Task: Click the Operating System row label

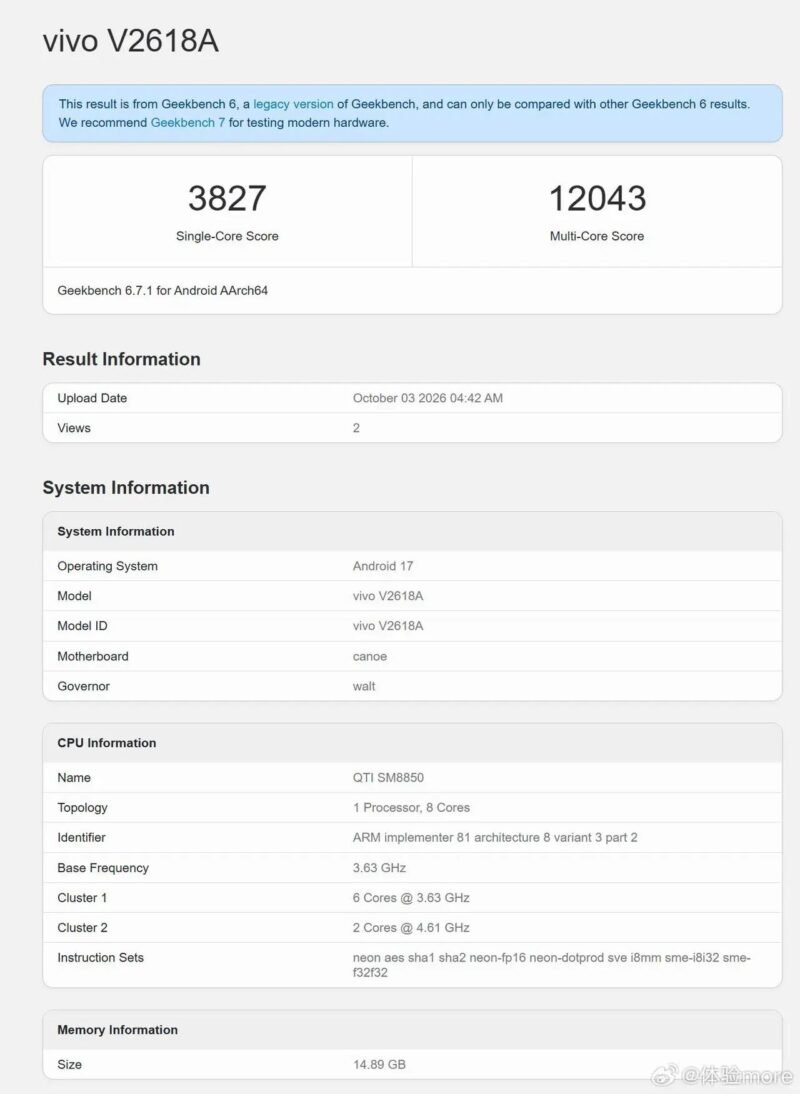Action: click(107, 566)
